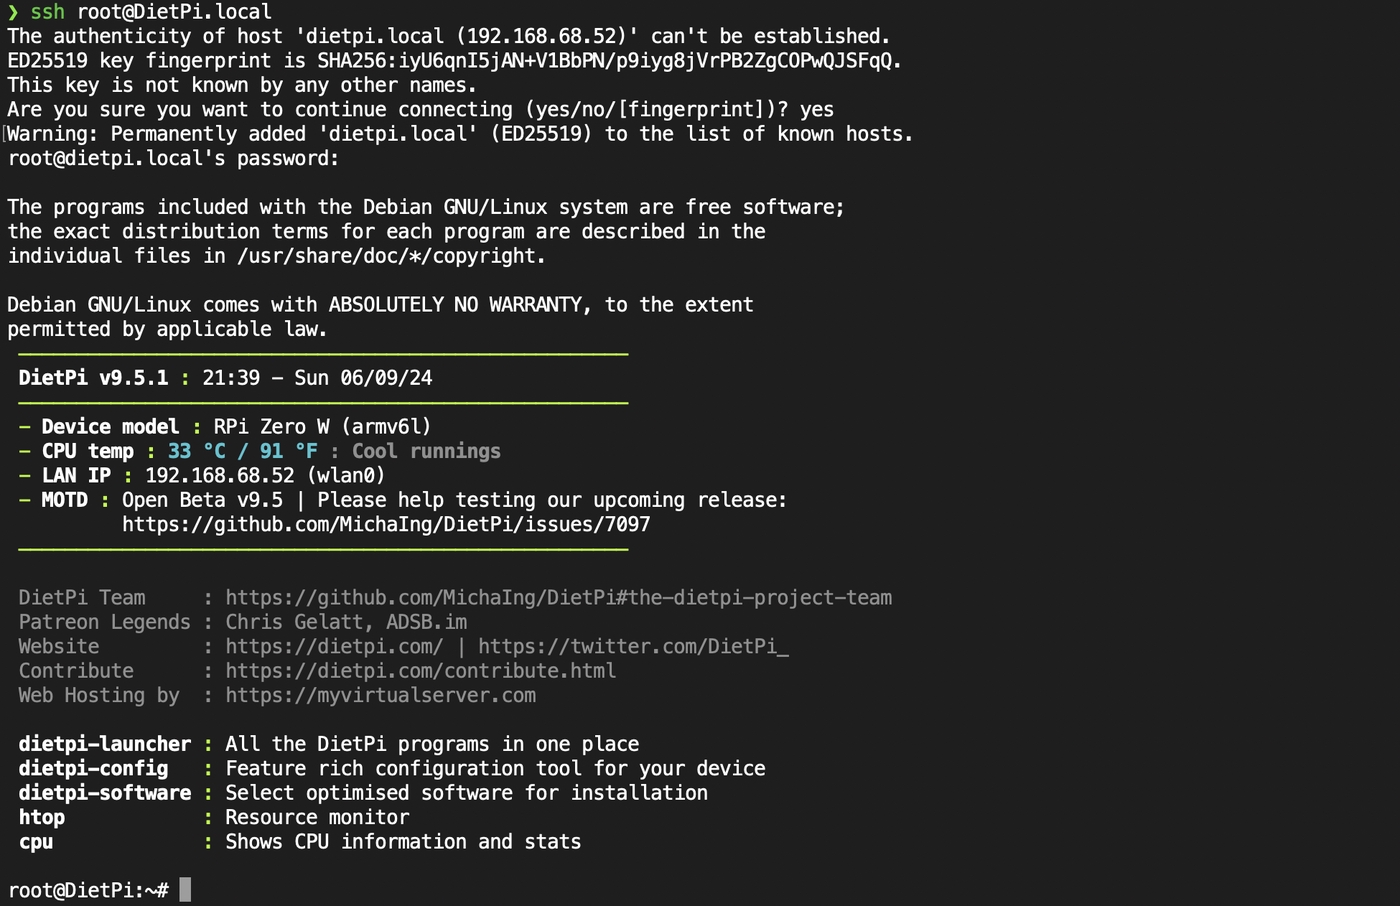Click the htop command in the list

41,818
